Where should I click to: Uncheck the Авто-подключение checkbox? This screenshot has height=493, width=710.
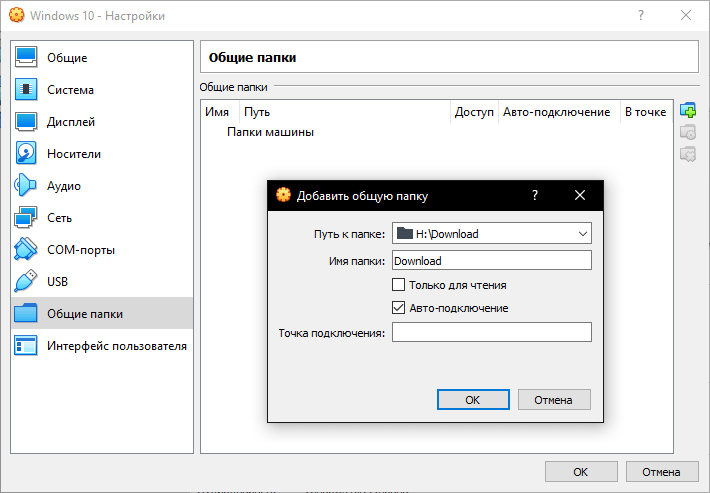(398, 308)
